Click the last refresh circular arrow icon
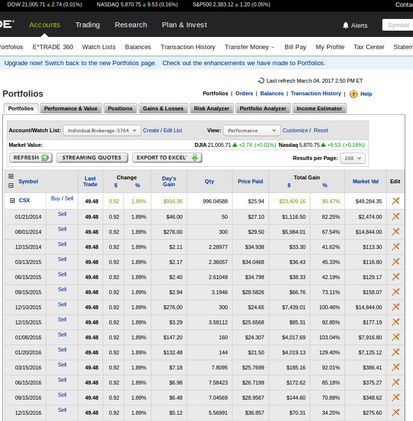Viewport: 413px width, 421px height. [x=261, y=81]
